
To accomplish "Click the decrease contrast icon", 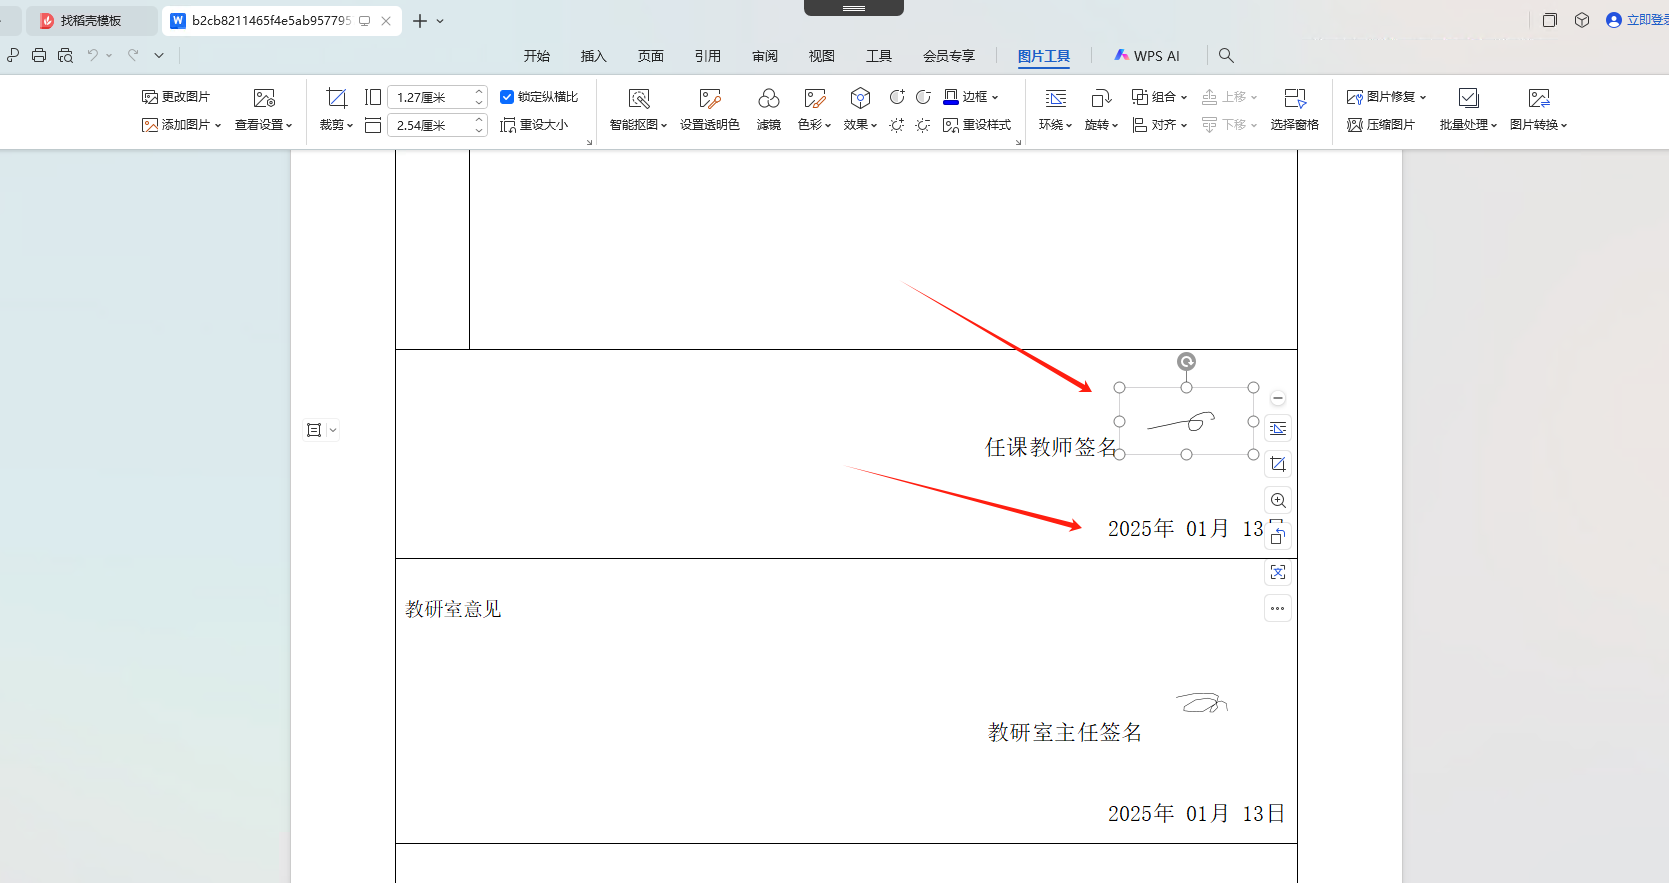I will point(923,97).
